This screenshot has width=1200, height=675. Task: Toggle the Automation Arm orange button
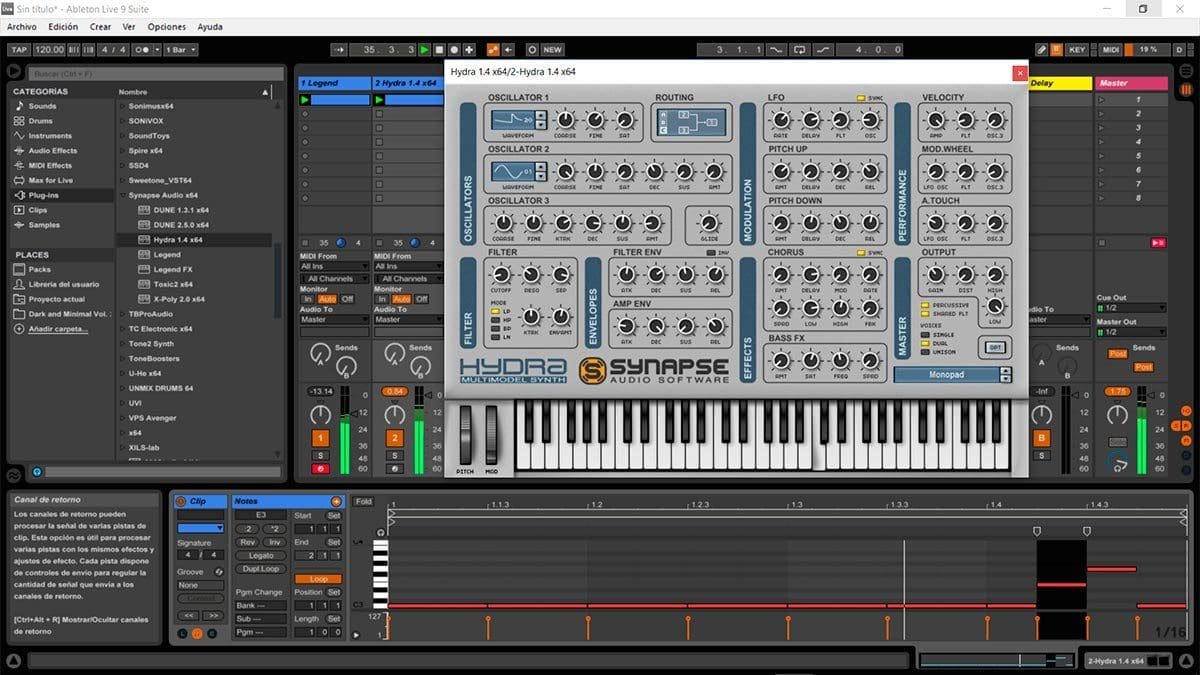[x=493, y=49]
